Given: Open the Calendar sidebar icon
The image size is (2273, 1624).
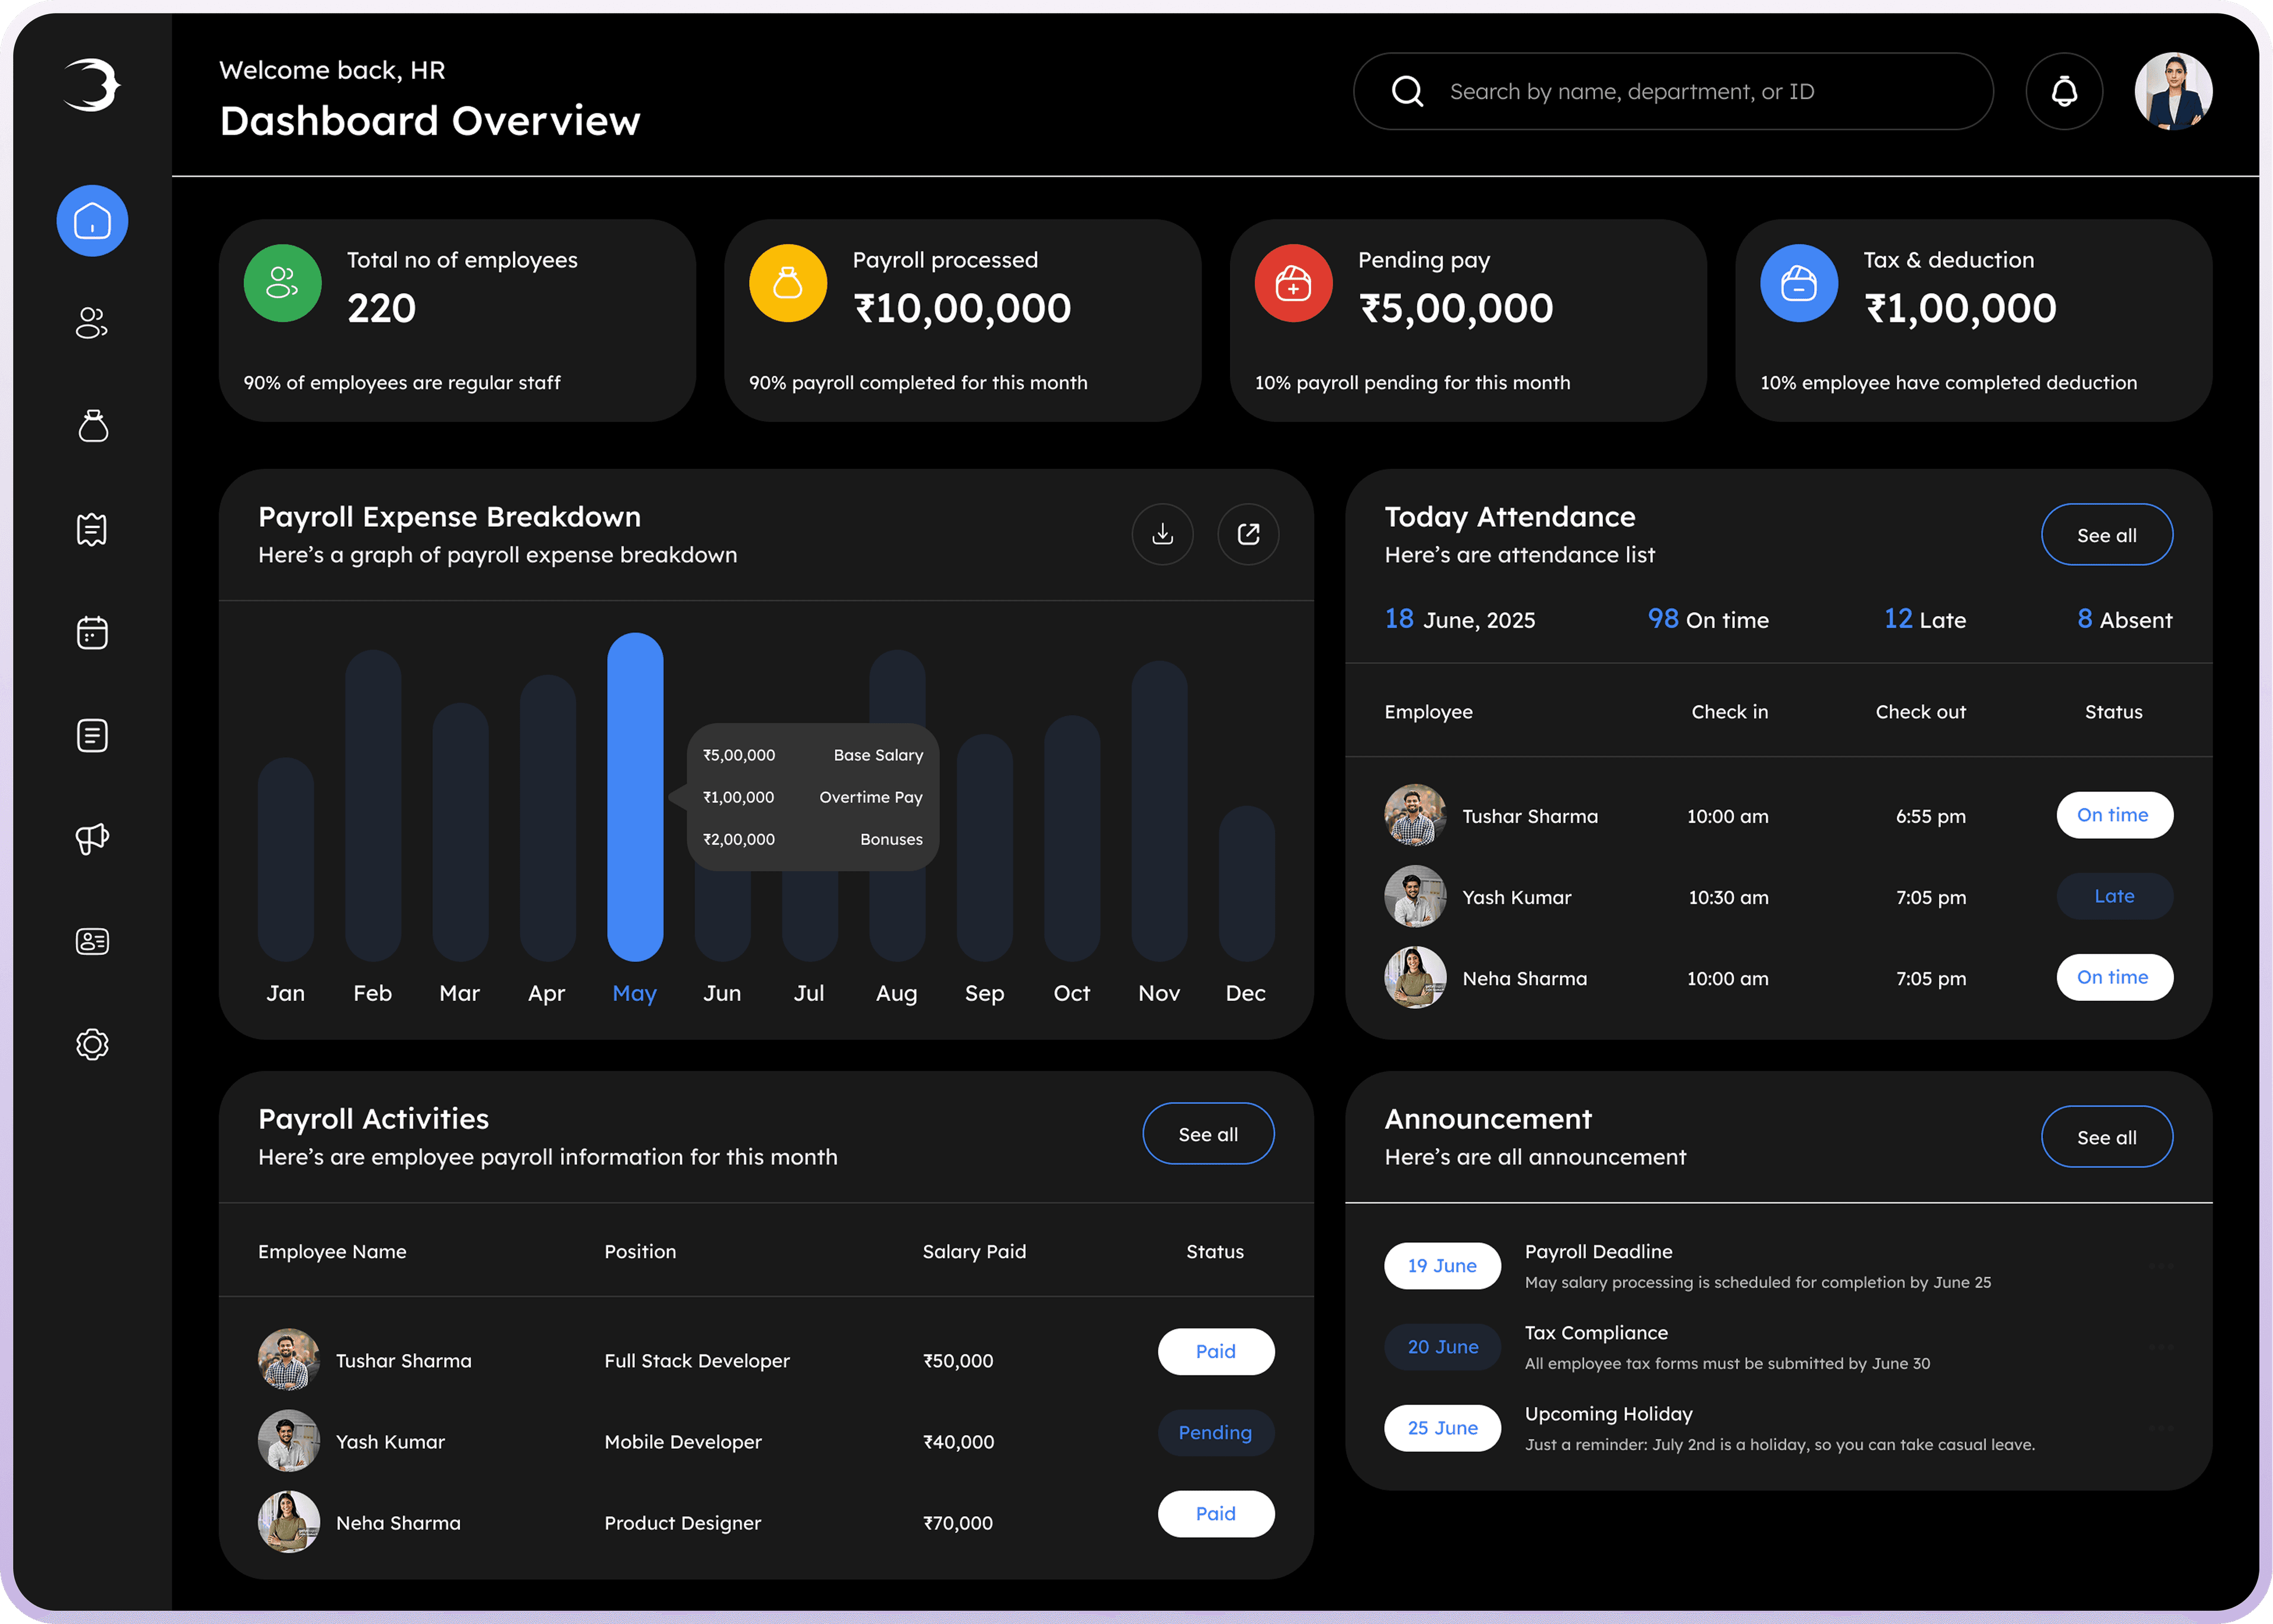Looking at the screenshot, I should click(x=92, y=632).
